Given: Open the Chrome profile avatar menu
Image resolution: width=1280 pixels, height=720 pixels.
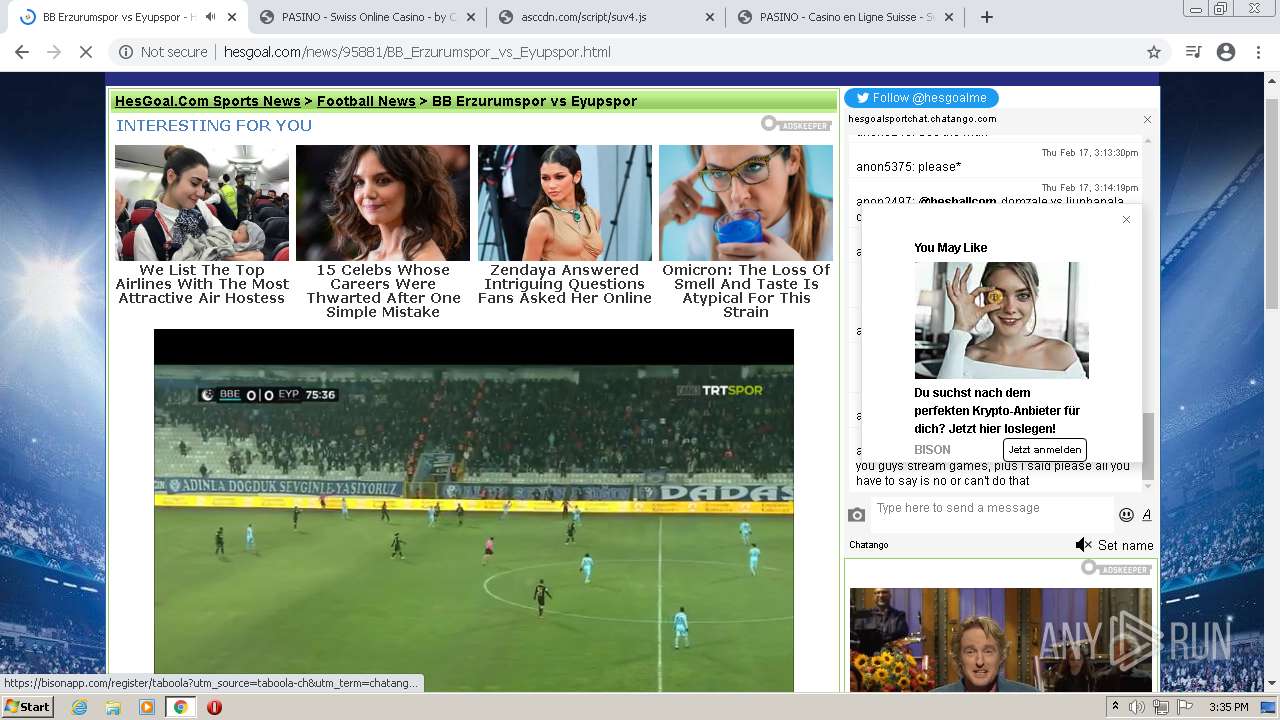Looking at the screenshot, I should [1226, 52].
